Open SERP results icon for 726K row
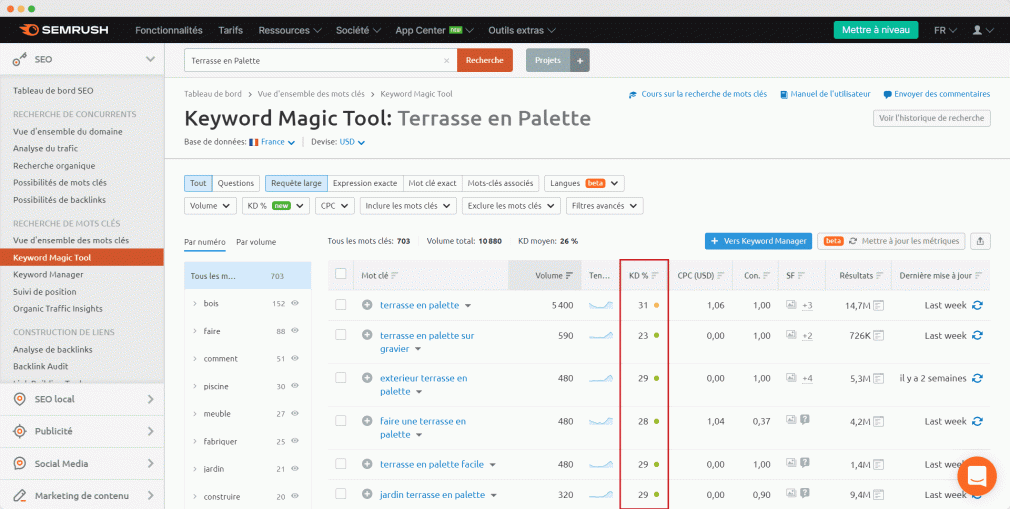 878,336
